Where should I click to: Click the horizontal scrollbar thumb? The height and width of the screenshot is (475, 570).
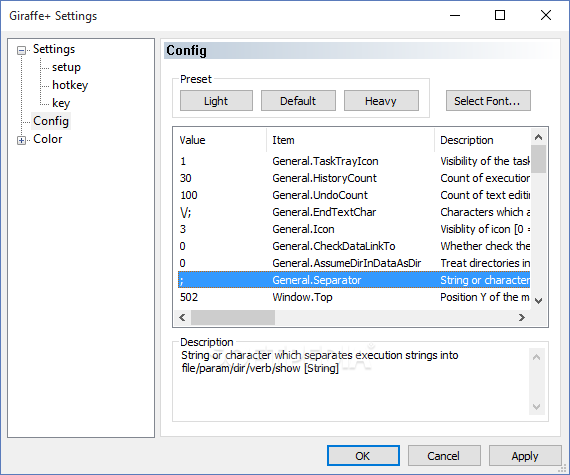[x=233, y=318]
